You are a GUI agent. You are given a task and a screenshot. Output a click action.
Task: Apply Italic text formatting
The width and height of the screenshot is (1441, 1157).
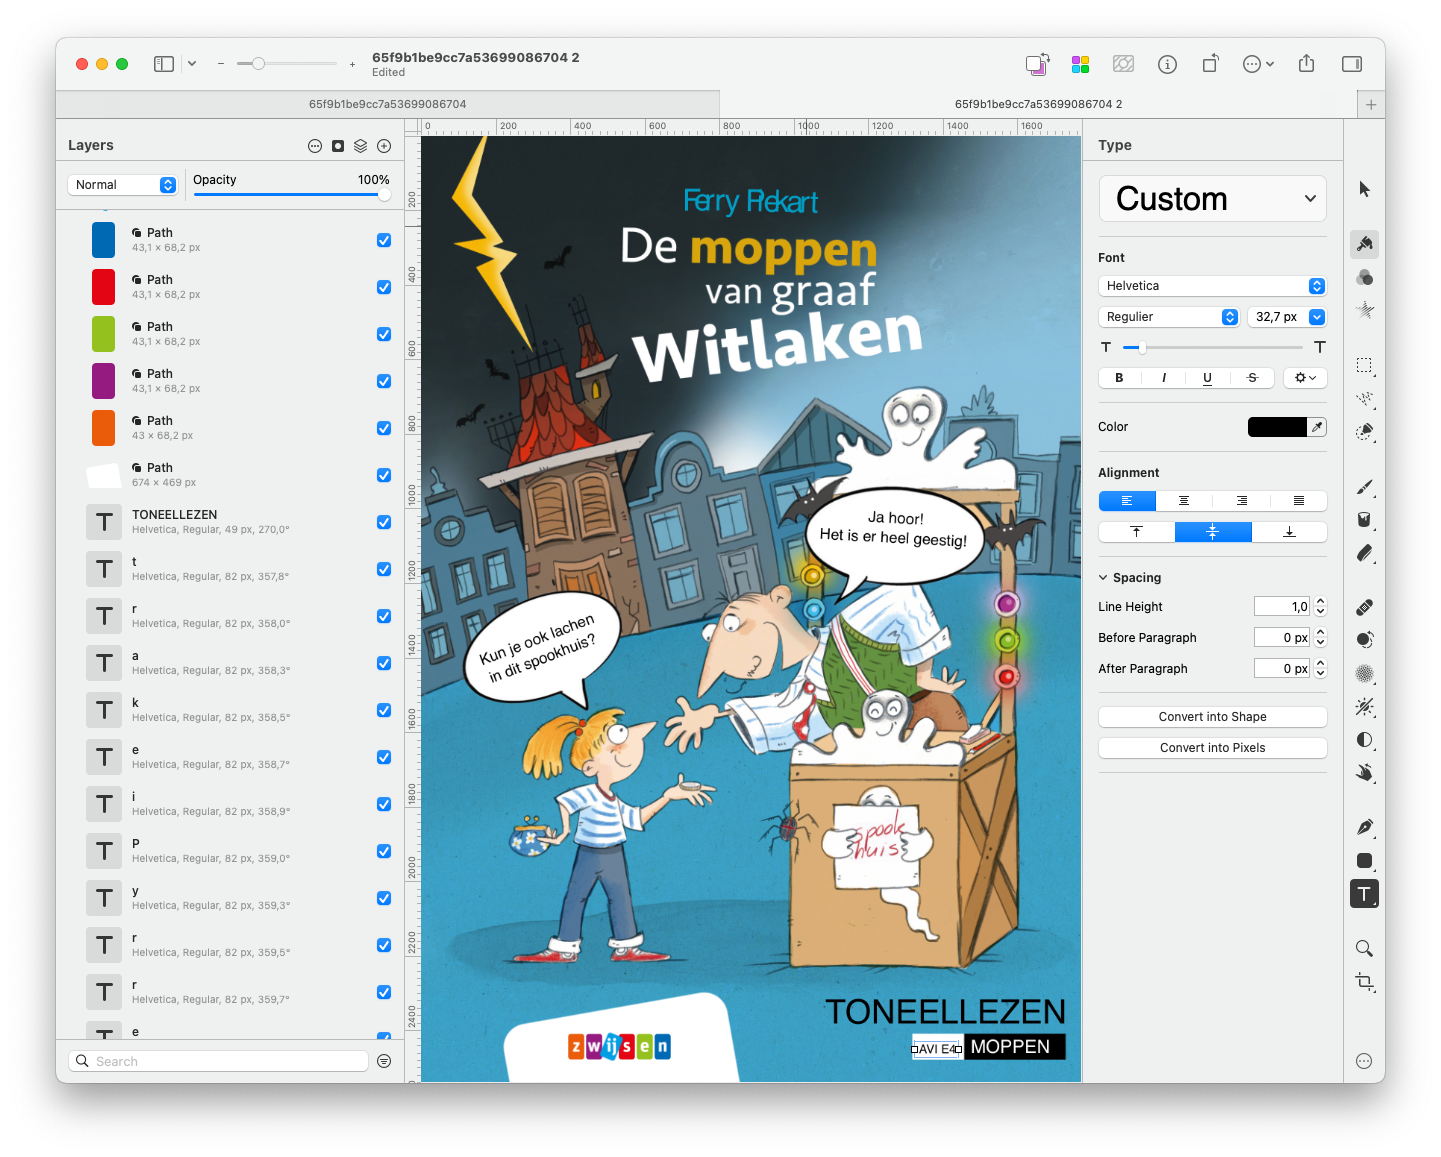pyautogui.click(x=1164, y=378)
